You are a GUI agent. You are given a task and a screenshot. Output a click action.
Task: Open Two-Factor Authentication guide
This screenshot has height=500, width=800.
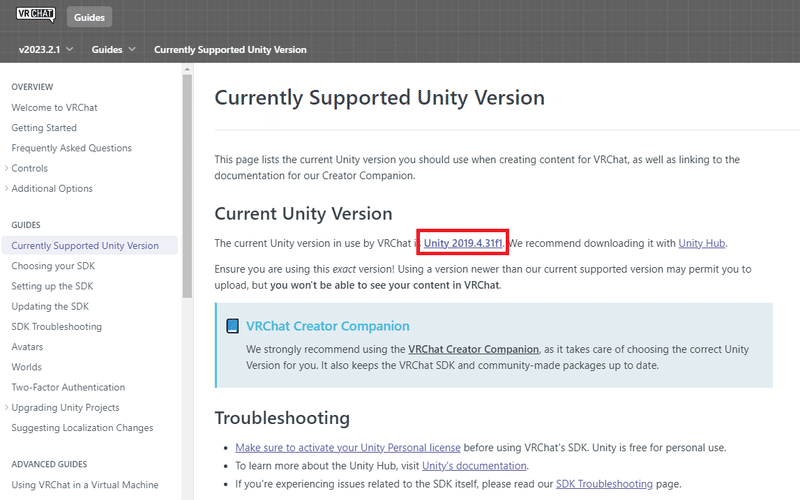point(68,387)
